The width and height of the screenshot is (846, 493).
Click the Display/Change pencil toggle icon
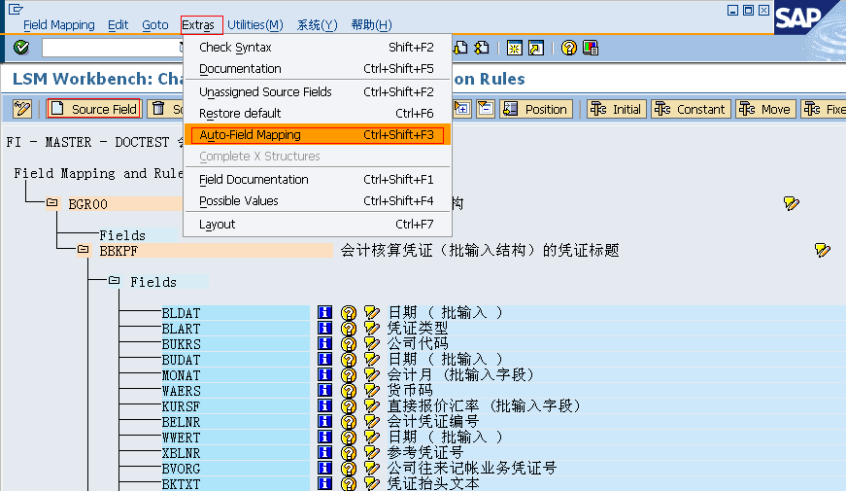pos(22,109)
